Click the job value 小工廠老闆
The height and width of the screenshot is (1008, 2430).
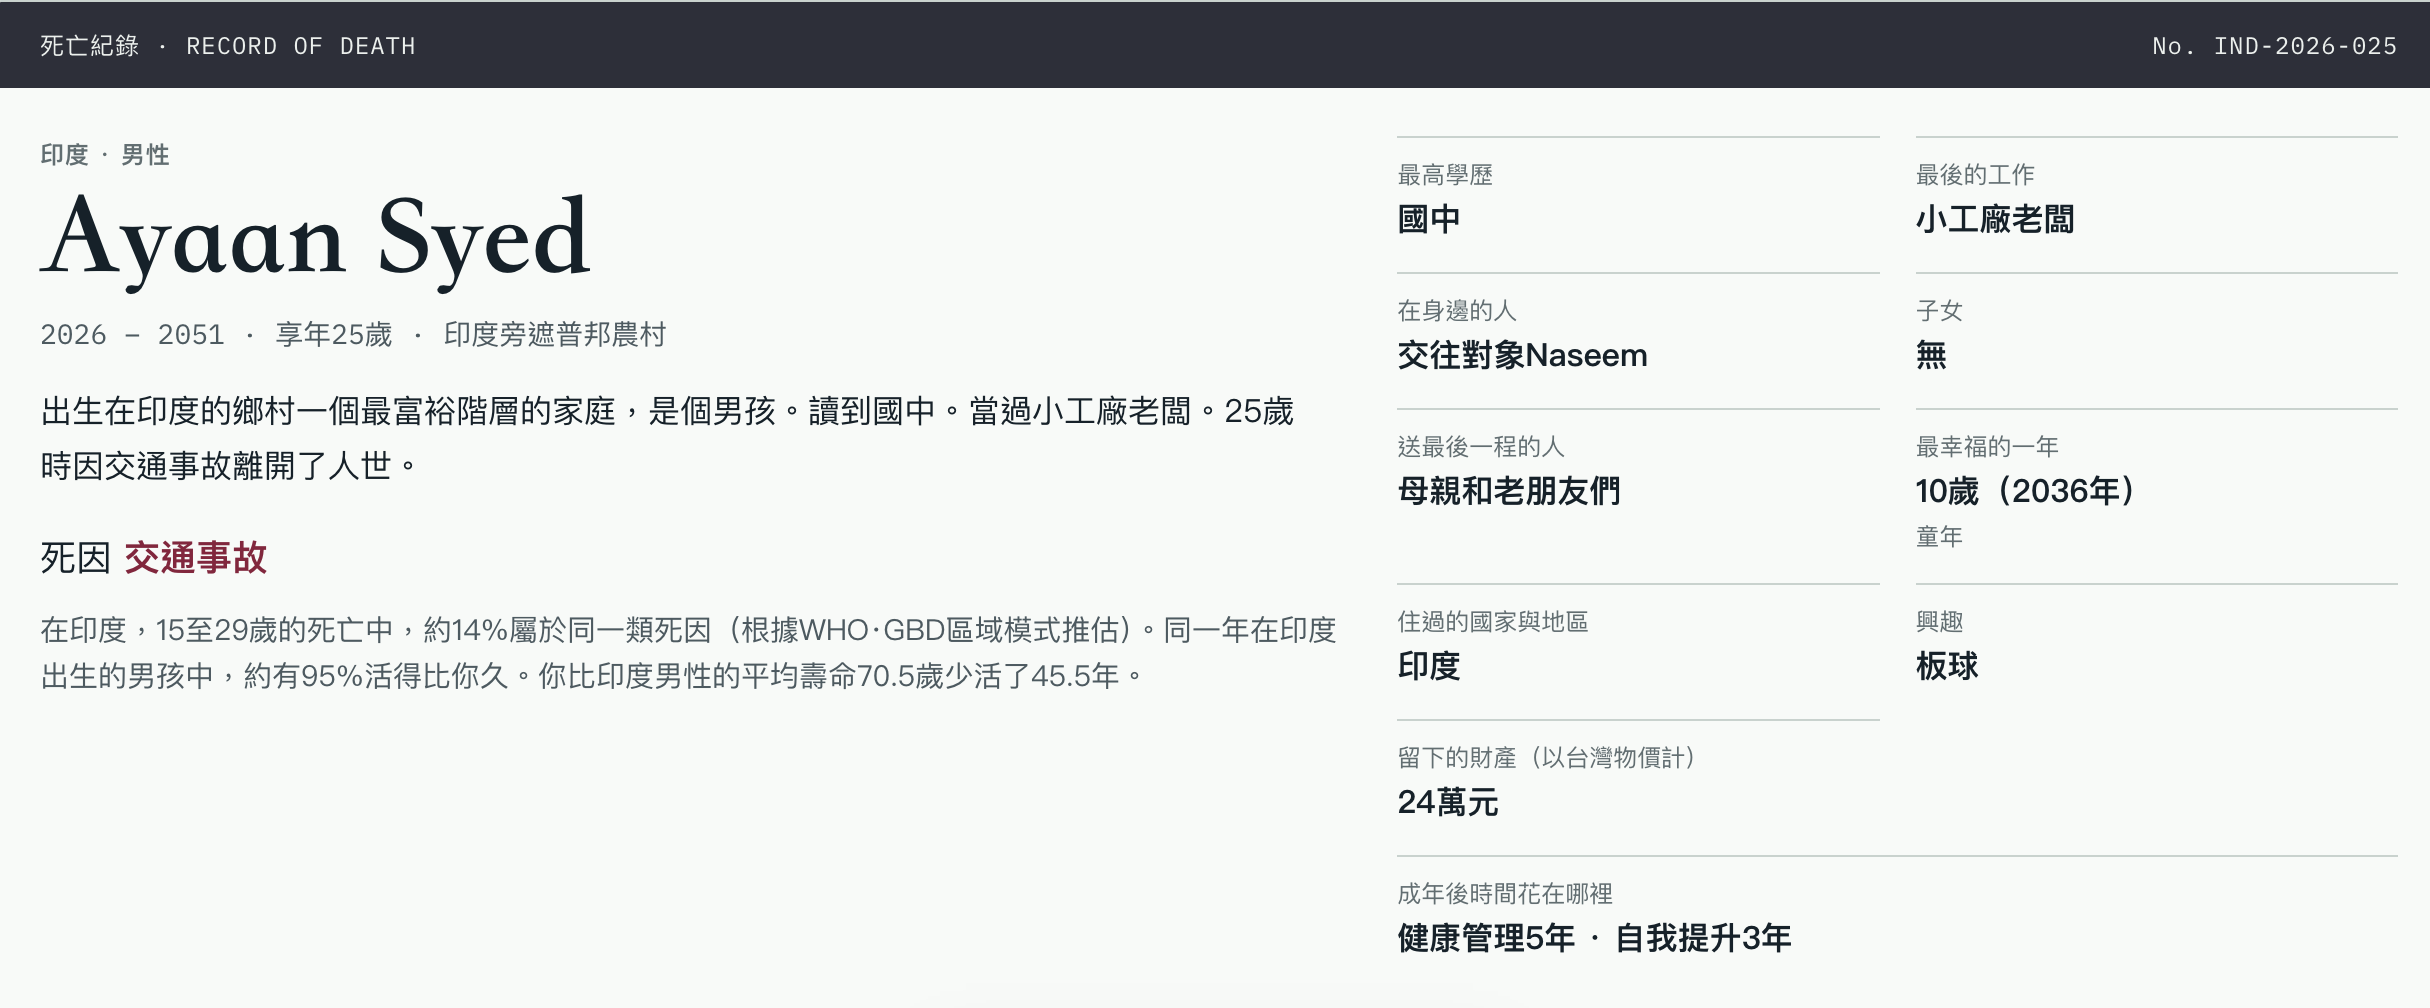point(1995,219)
